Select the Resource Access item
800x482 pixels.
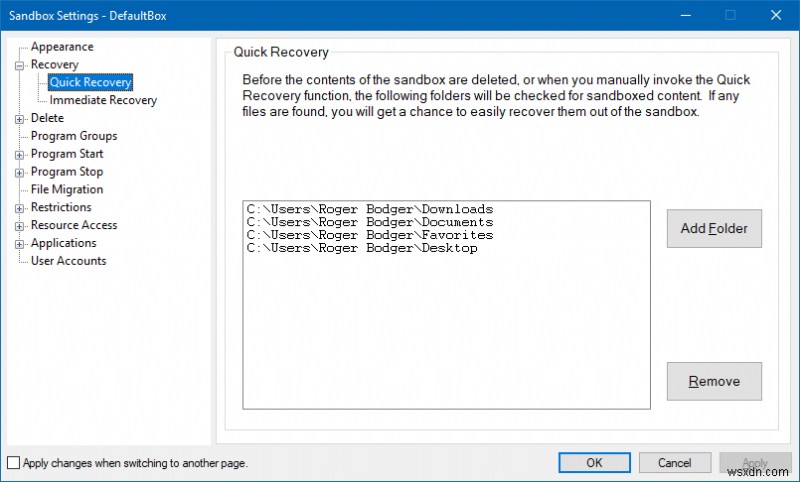pos(74,225)
